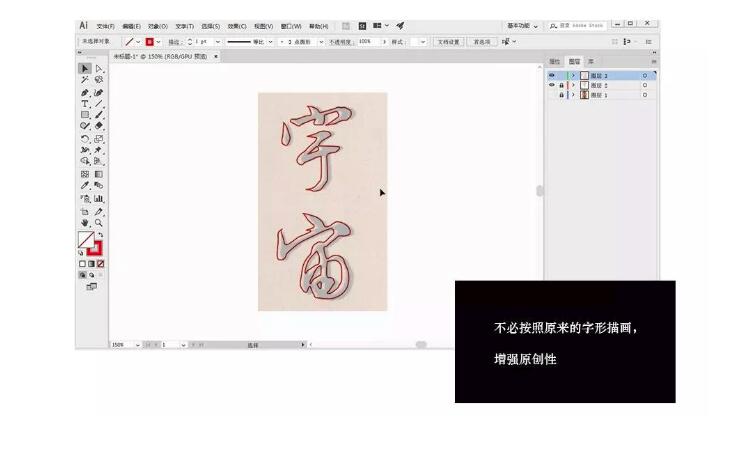The height and width of the screenshot is (464, 740).
Task: Expand layer 图层 1 contents
Action: coord(573,95)
